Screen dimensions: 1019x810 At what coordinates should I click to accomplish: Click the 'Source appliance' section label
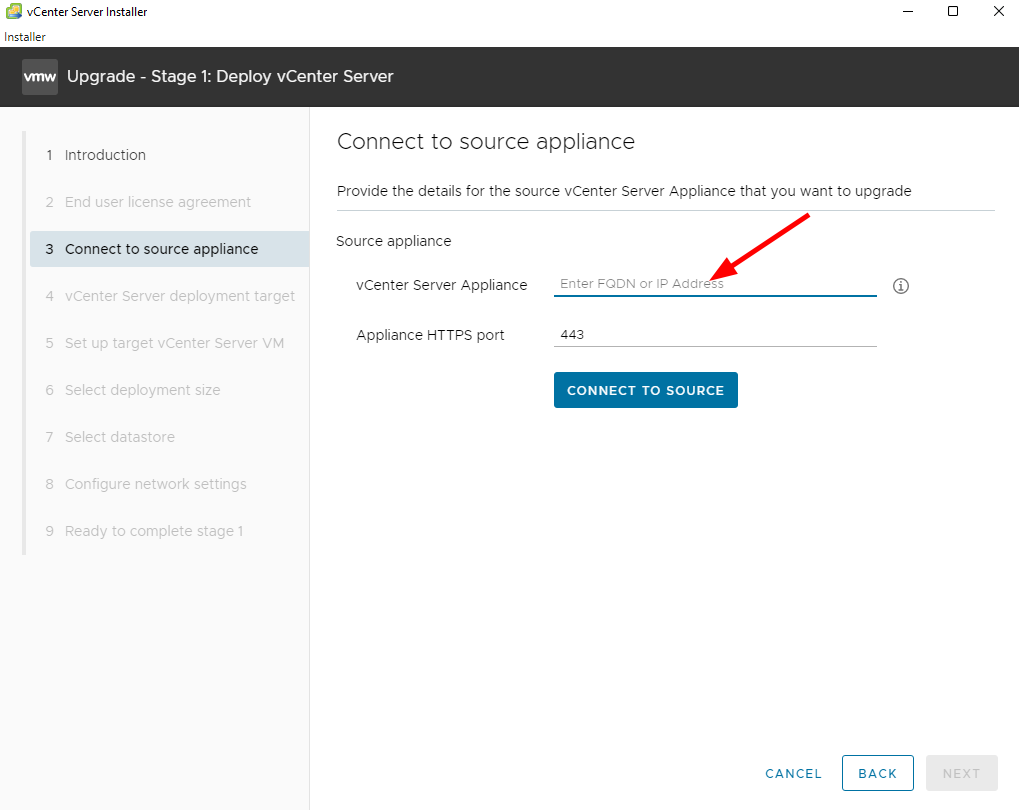(x=393, y=241)
